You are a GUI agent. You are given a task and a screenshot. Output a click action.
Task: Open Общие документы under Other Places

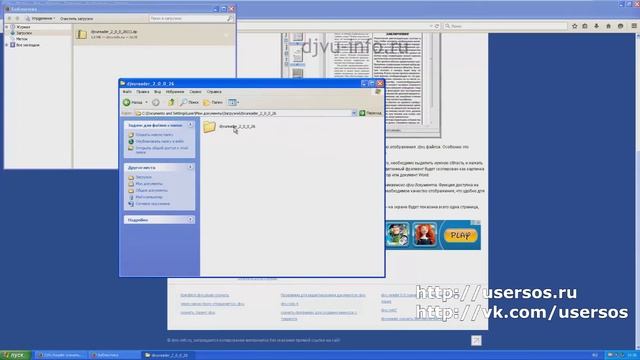(x=151, y=190)
